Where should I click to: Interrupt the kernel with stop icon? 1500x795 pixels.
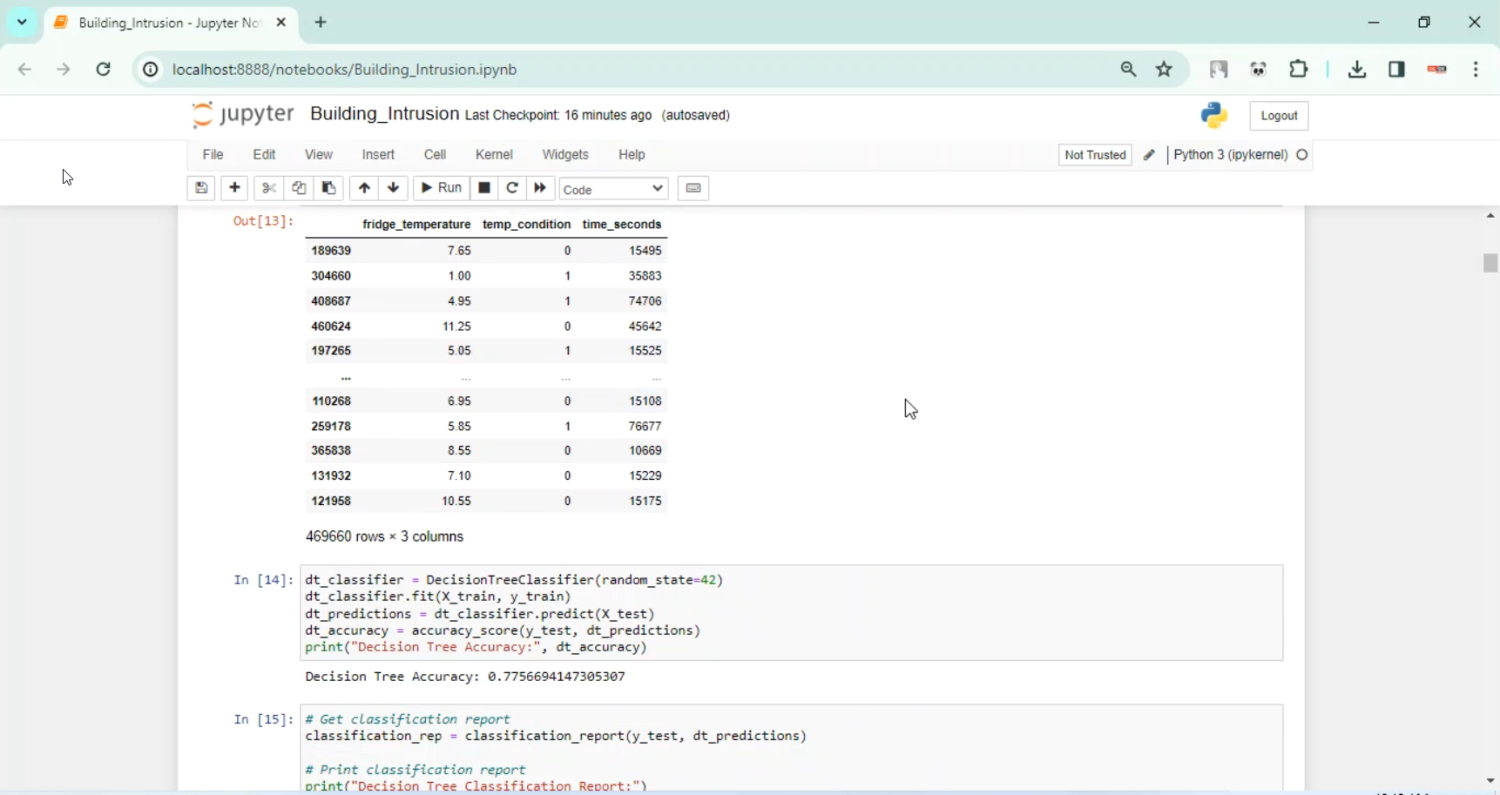coord(484,188)
